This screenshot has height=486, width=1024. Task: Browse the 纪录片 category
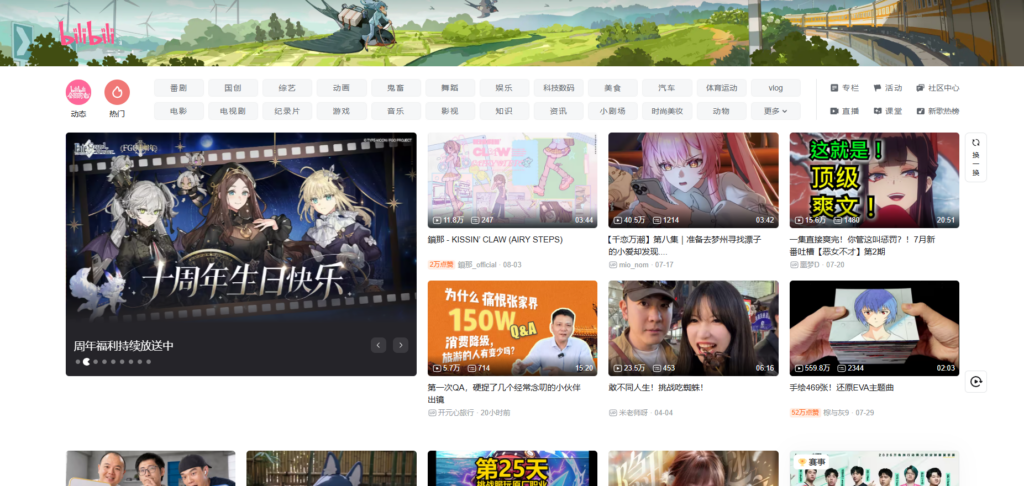(287, 111)
